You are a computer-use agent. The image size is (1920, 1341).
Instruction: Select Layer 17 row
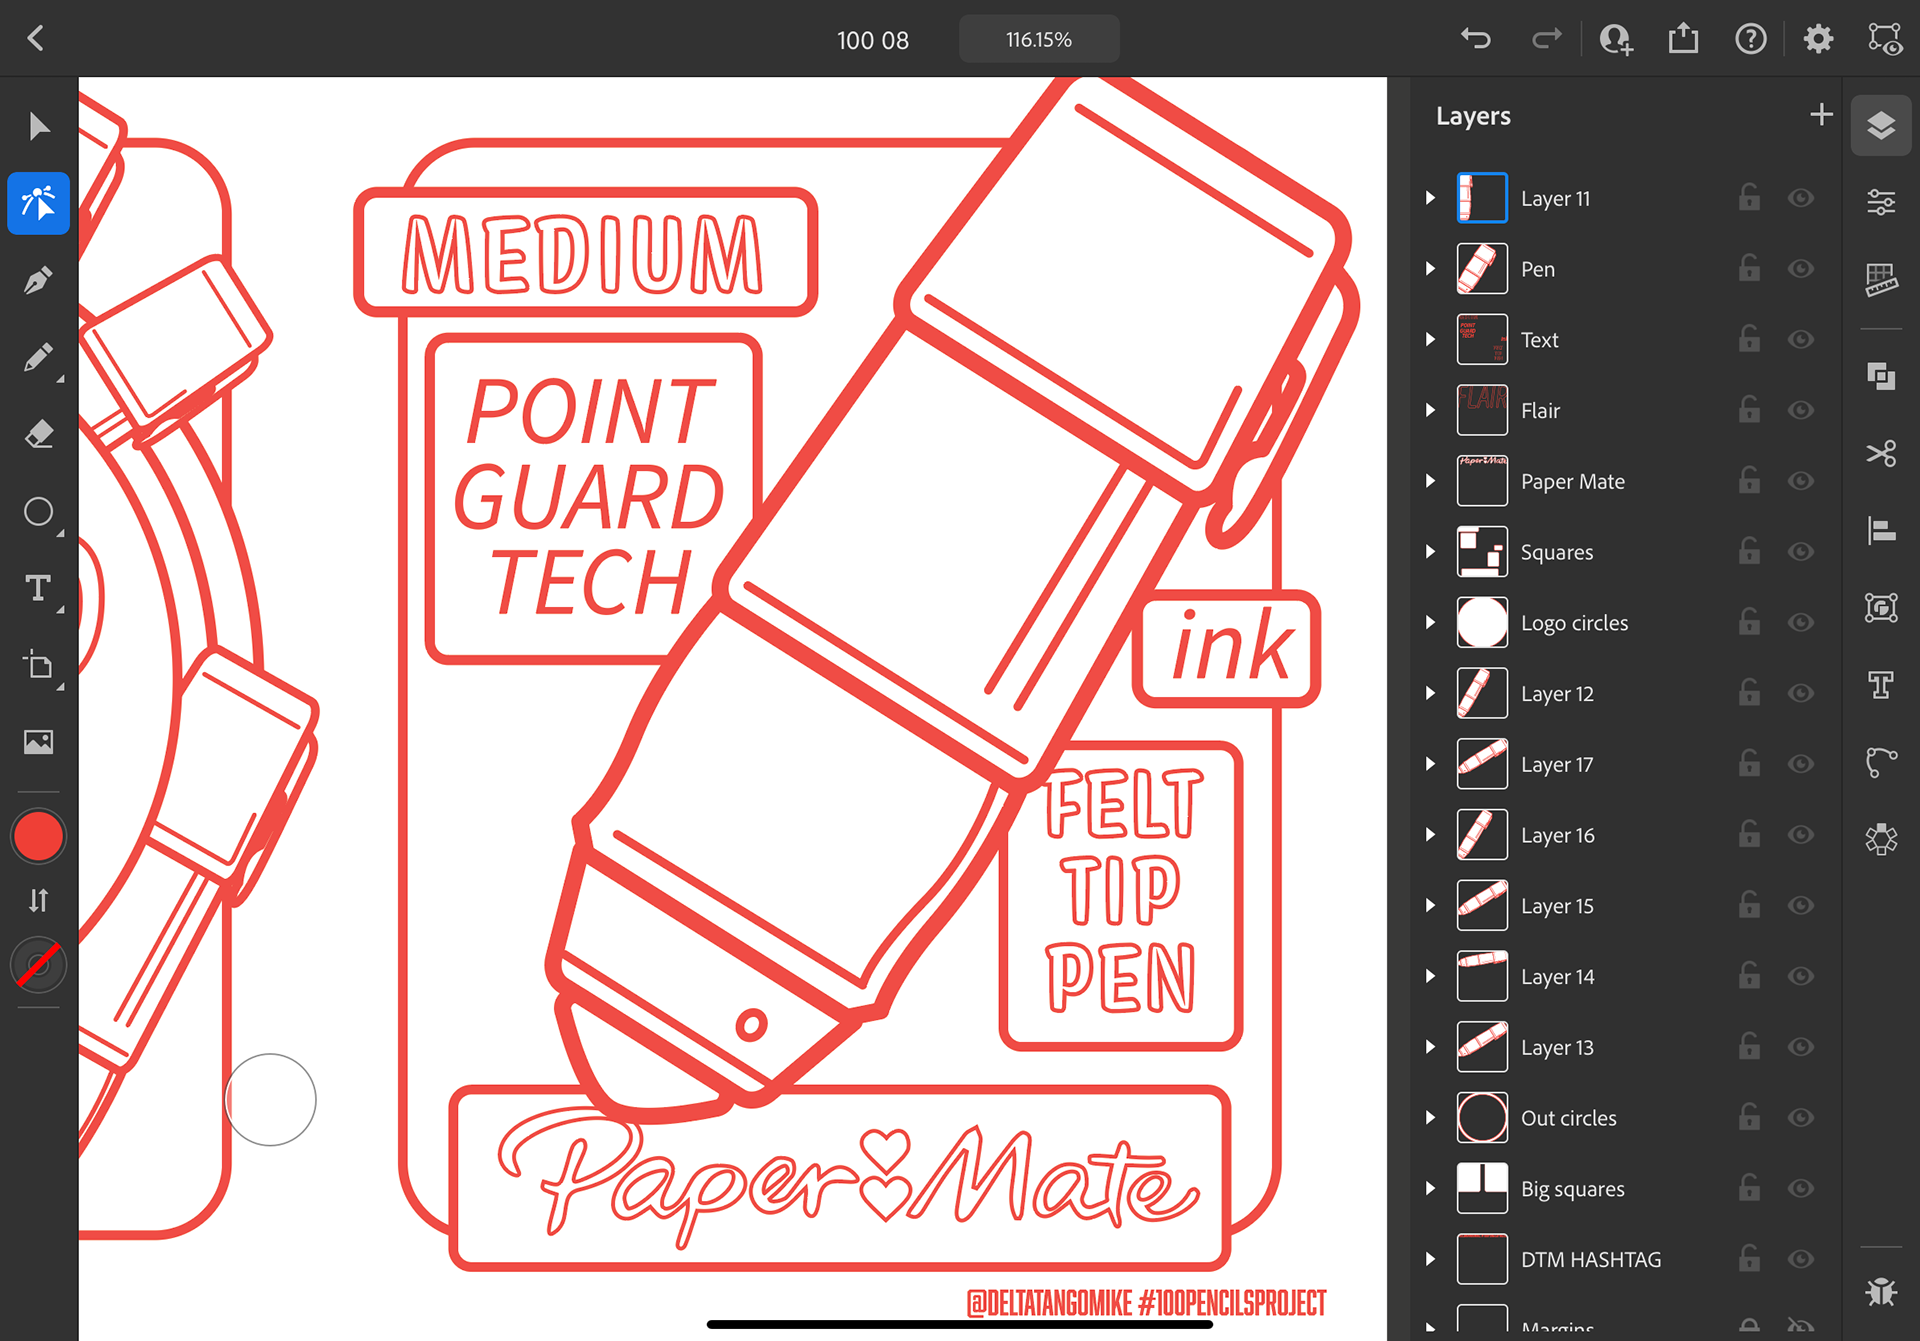pos(1625,764)
